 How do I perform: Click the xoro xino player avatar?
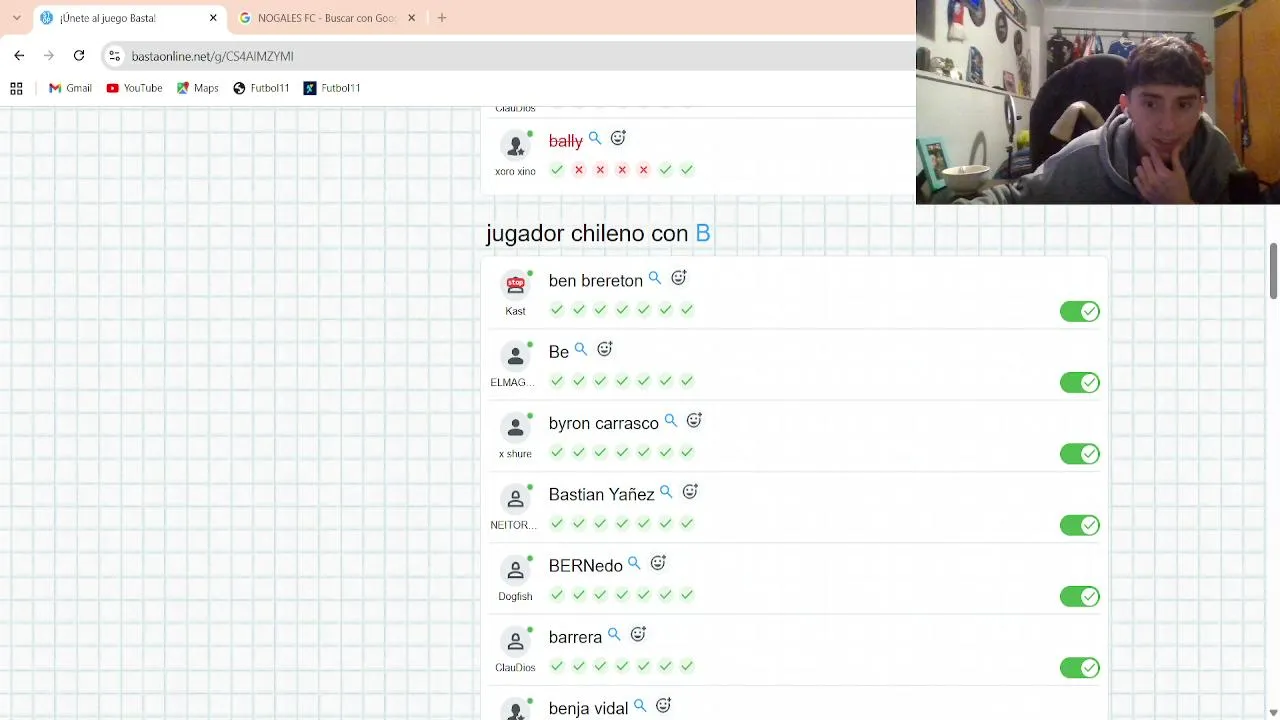[x=515, y=145]
